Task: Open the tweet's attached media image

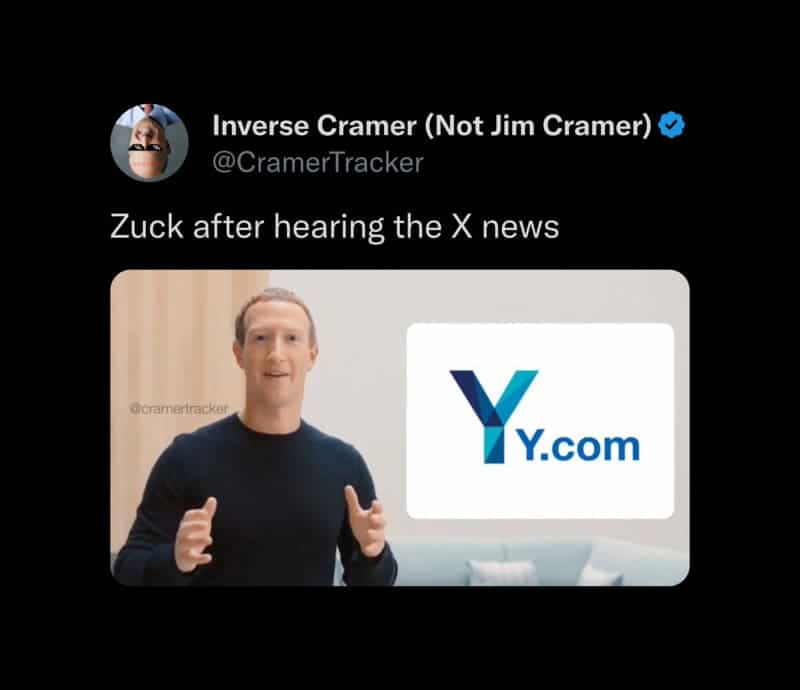Action: point(400,428)
